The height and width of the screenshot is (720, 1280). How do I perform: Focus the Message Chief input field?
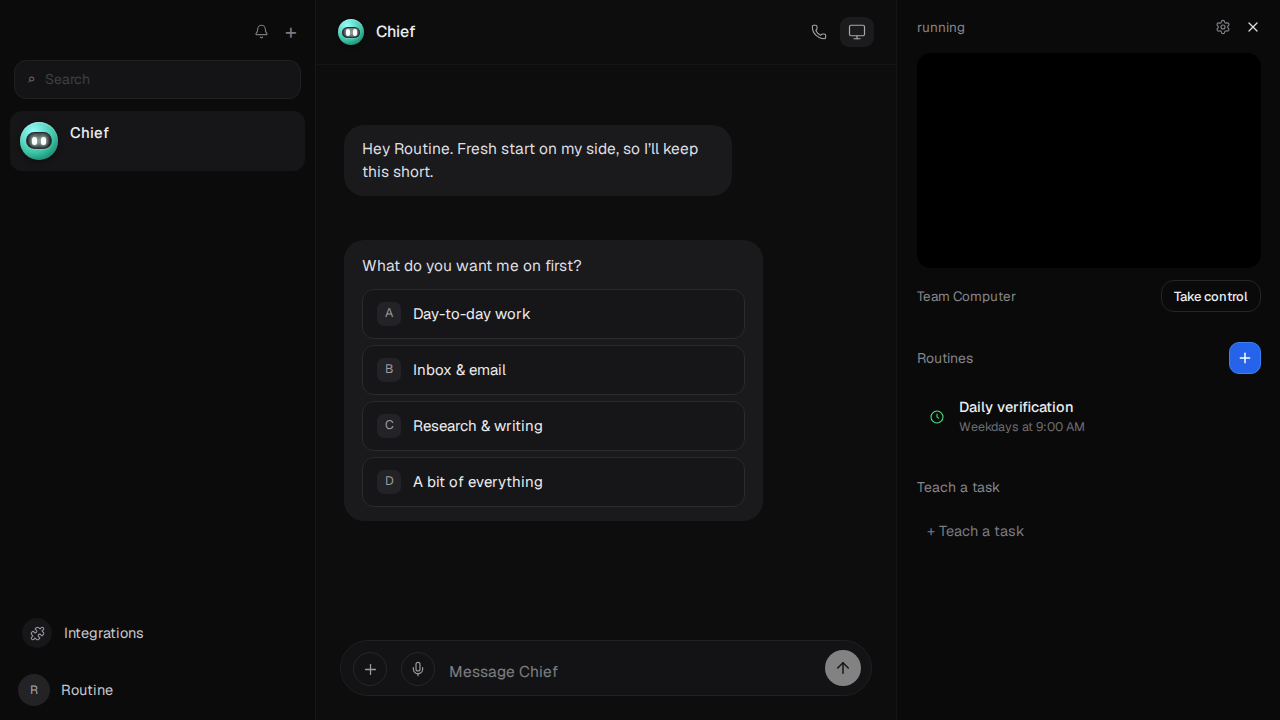[x=630, y=671]
